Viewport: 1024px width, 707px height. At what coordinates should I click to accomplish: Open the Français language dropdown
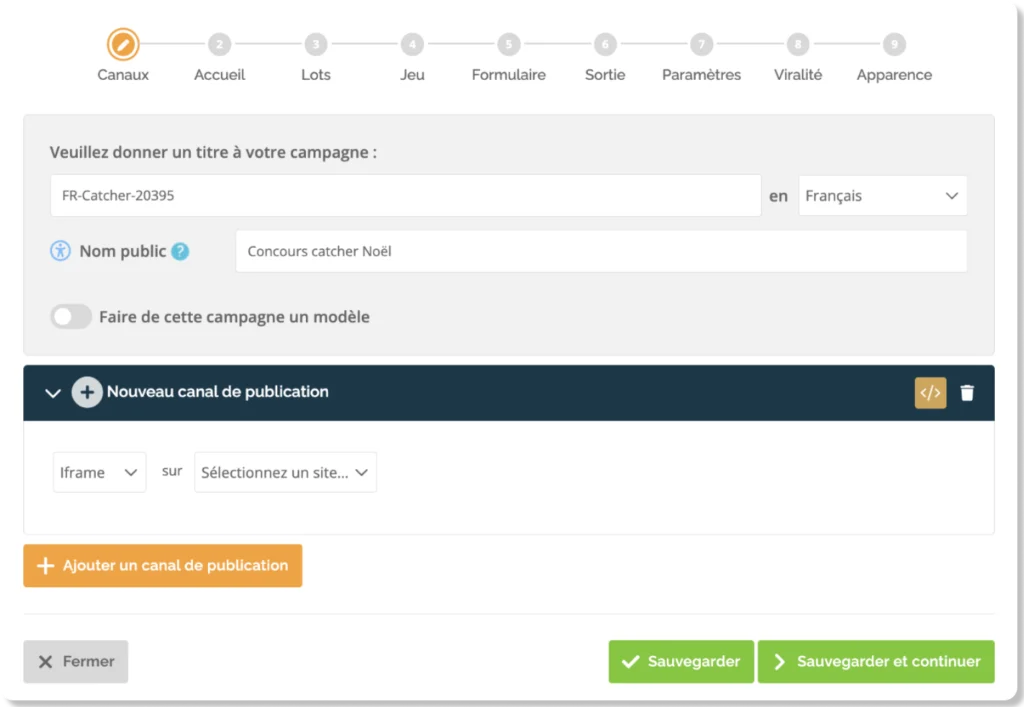[882, 196]
